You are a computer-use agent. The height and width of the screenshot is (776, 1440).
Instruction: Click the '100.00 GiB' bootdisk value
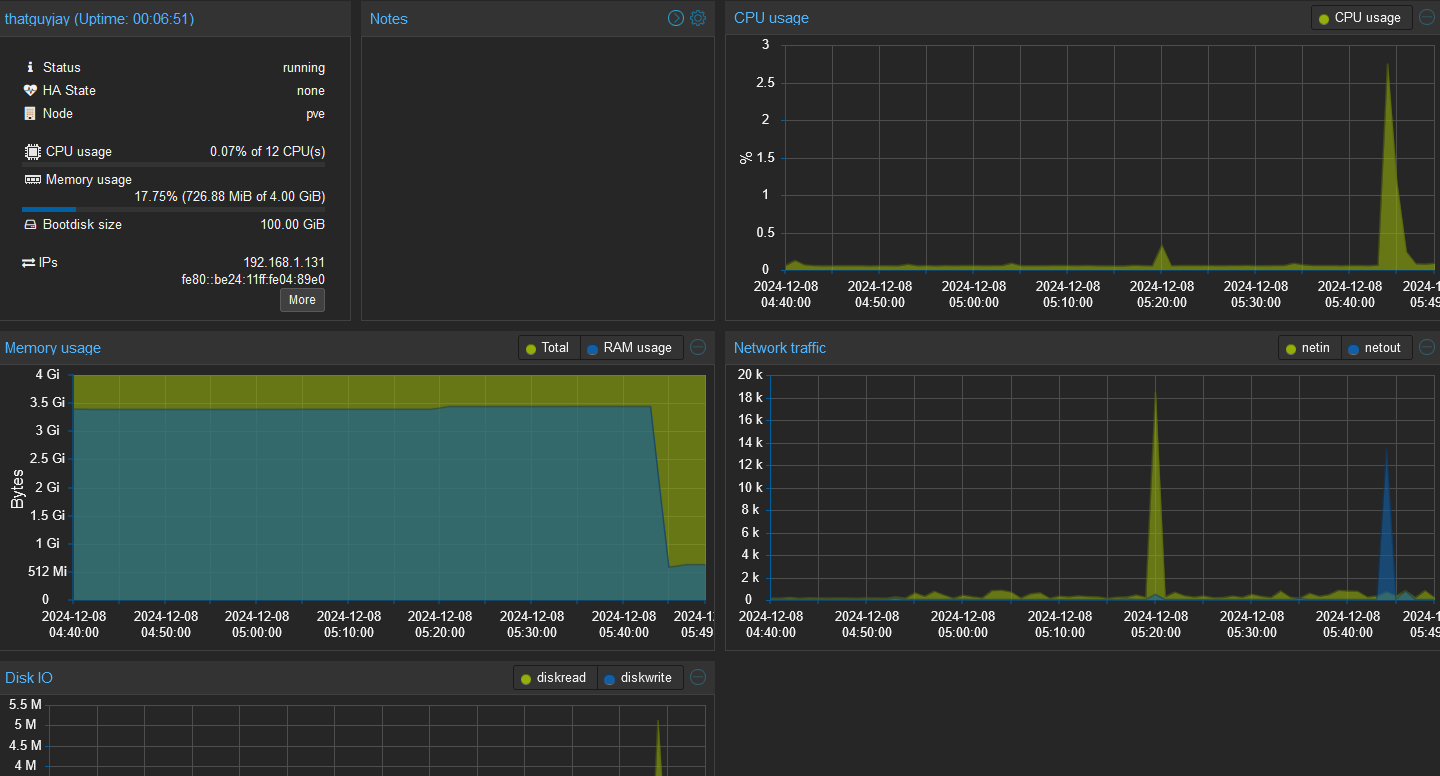point(293,224)
